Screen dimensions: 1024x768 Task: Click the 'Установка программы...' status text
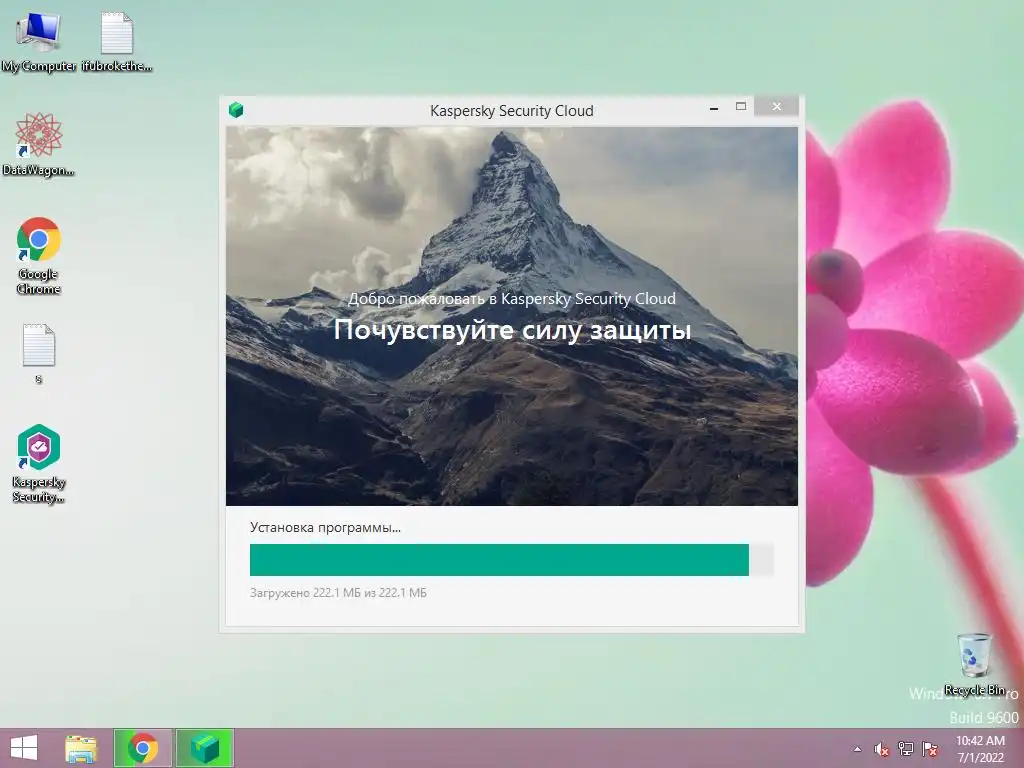(x=325, y=528)
